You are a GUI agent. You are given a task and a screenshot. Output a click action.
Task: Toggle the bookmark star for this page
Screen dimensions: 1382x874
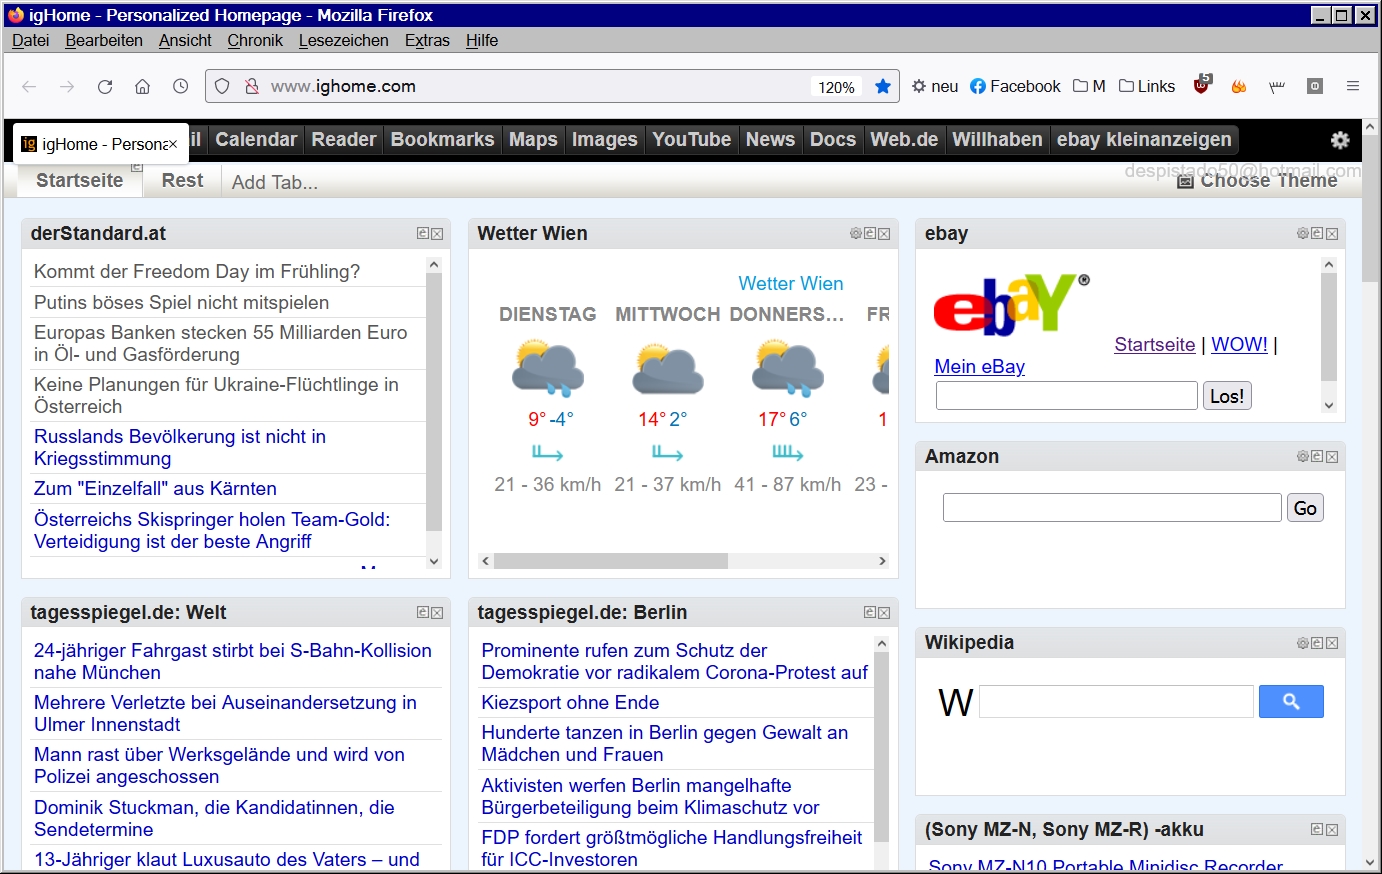coord(883,87)
